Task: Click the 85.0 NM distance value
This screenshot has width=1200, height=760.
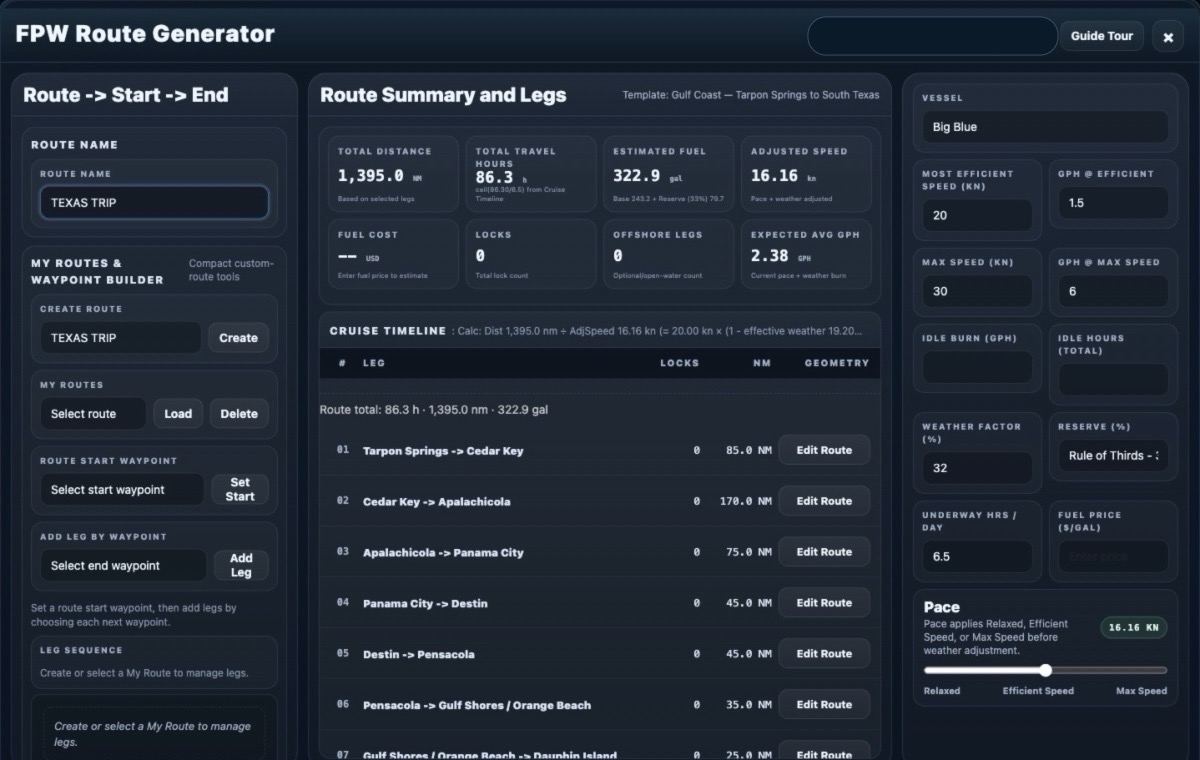Action: [x=749, y=451]
